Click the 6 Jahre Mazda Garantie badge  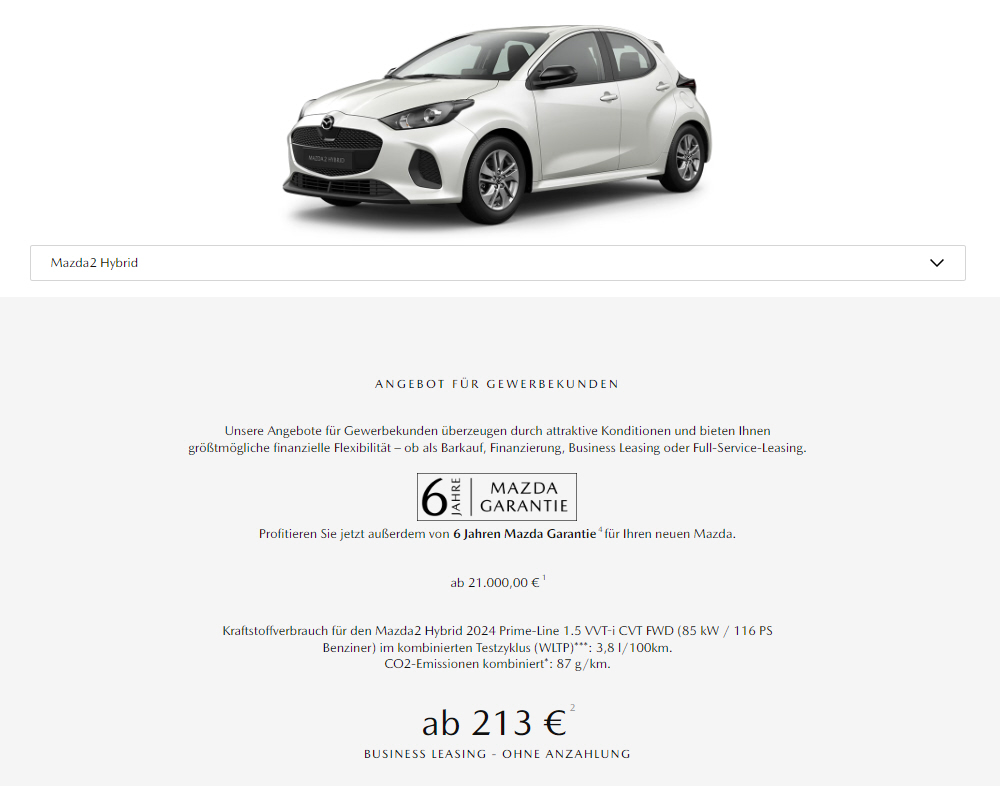pyautogui.click(x=497, y=497)
